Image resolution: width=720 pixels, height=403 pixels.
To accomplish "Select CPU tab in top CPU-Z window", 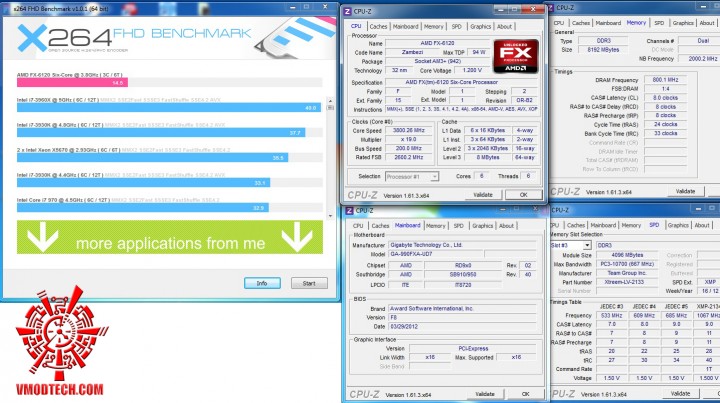I will click(356, 26).
